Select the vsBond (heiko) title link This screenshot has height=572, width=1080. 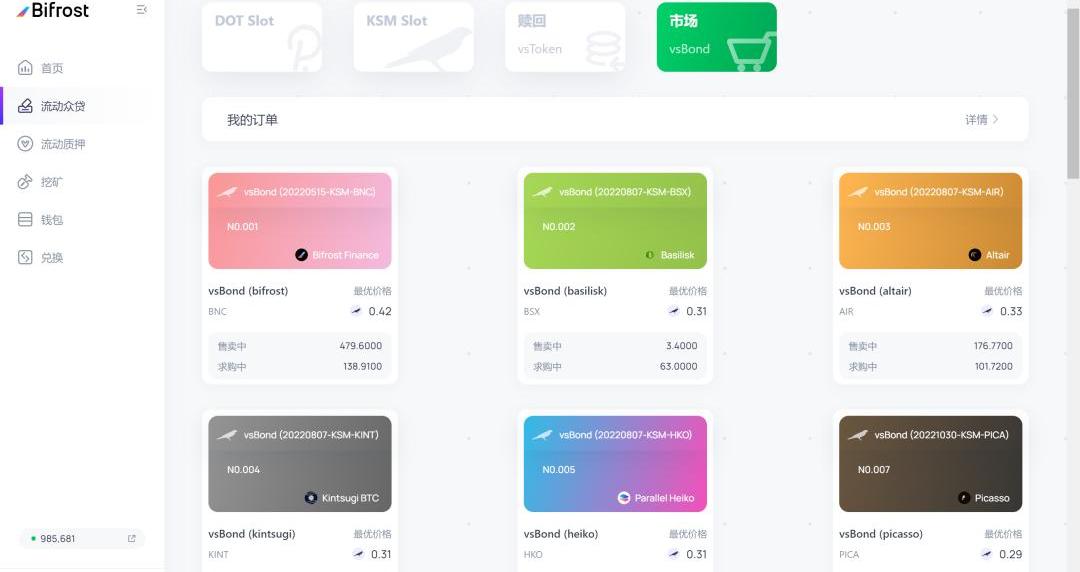560,534
